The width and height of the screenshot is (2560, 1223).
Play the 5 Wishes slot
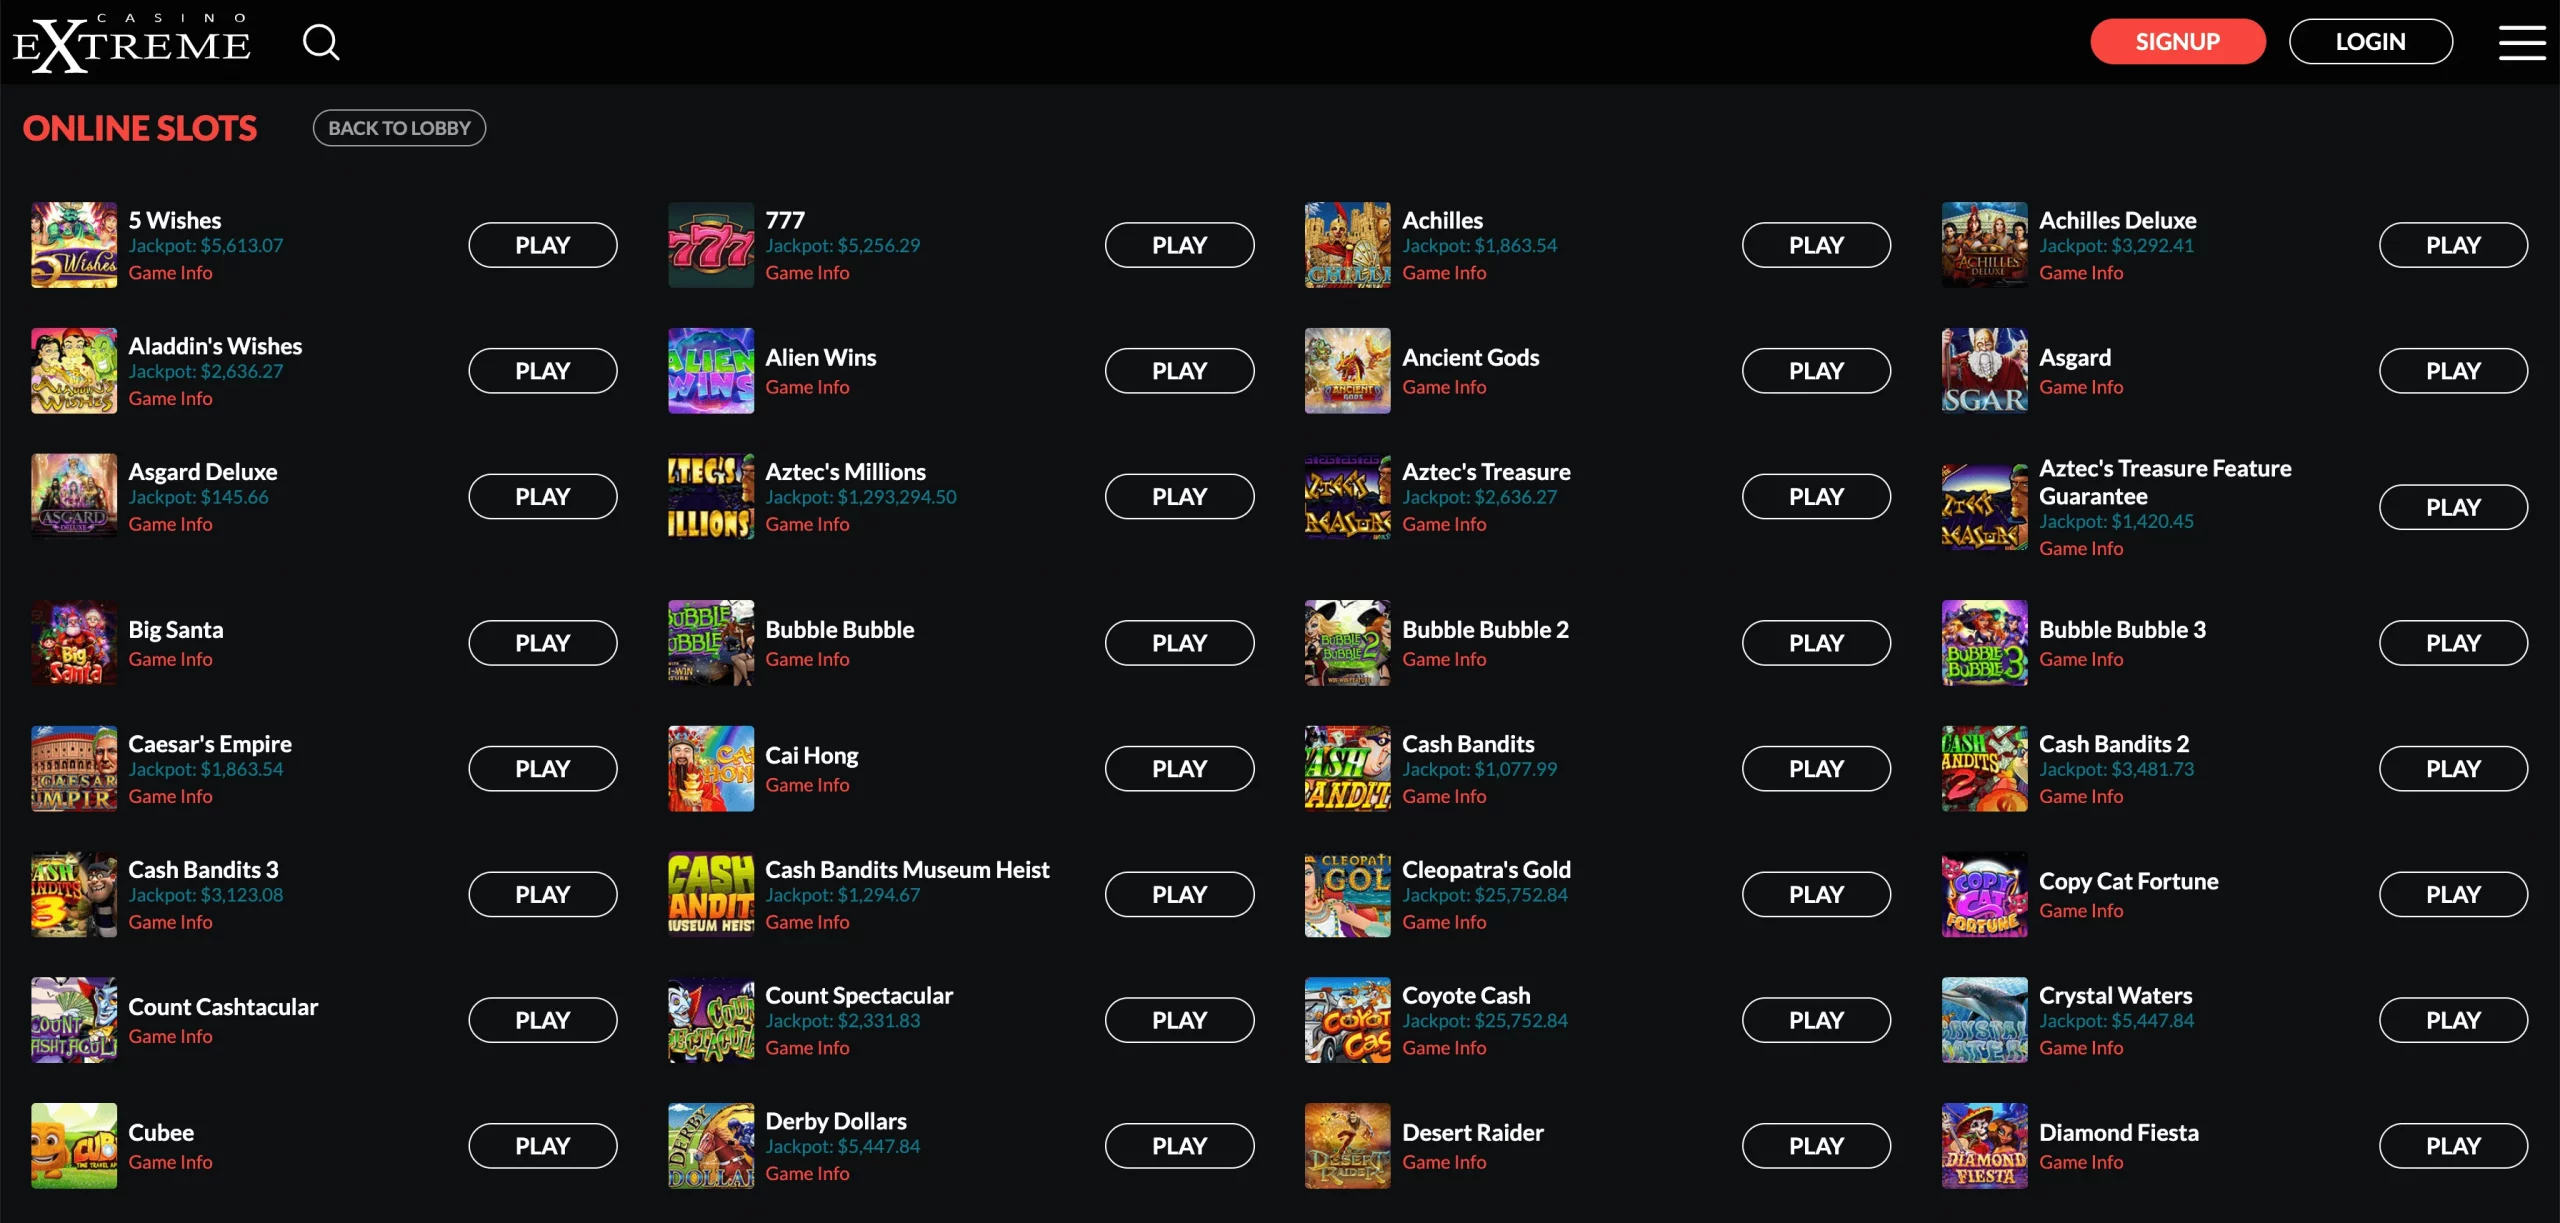pos(543,245)
